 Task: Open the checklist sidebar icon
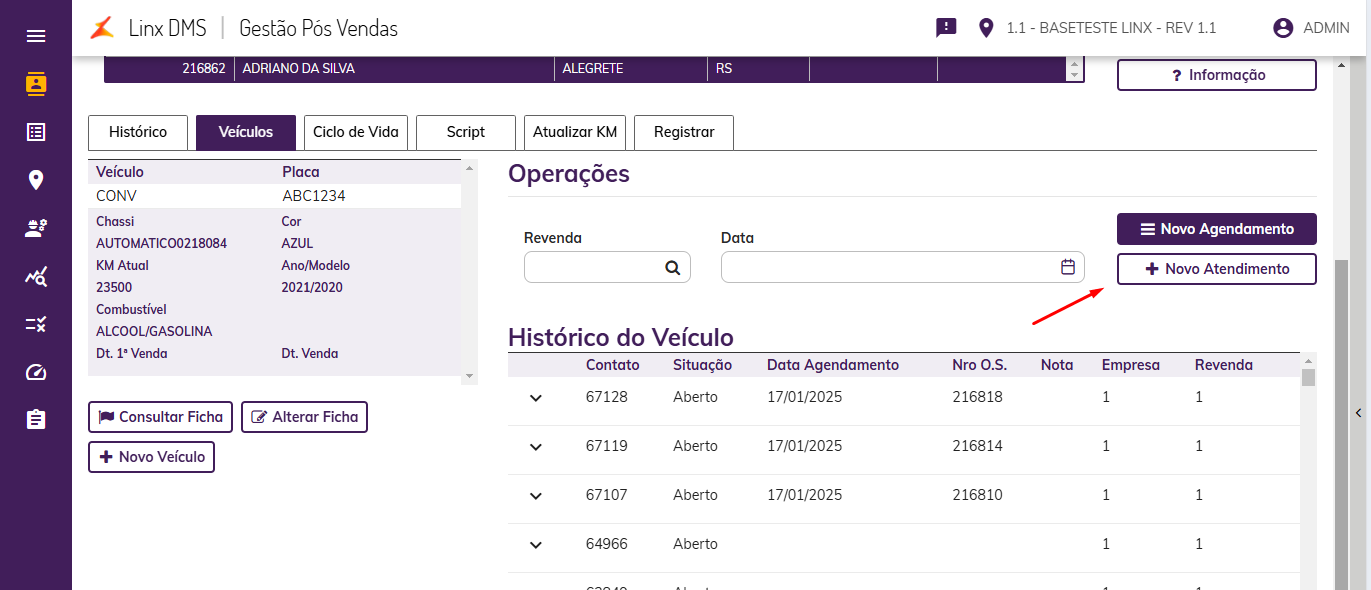pos(36,324)
